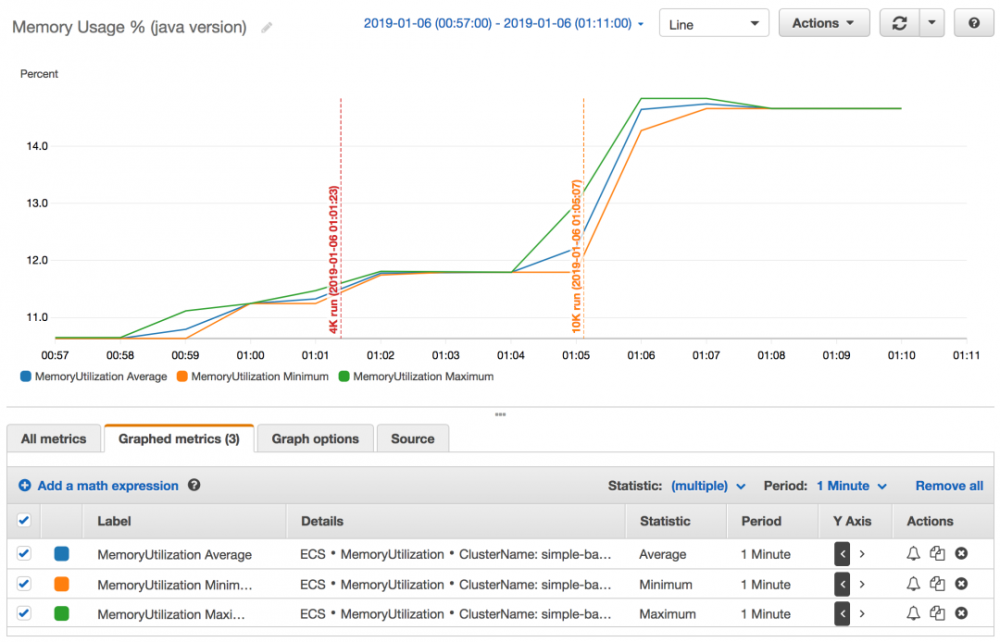The width and height of the screenshot is (1000, 642).
Task: Refresh the graph with the reload icon
Action: (x=899, y=24)
